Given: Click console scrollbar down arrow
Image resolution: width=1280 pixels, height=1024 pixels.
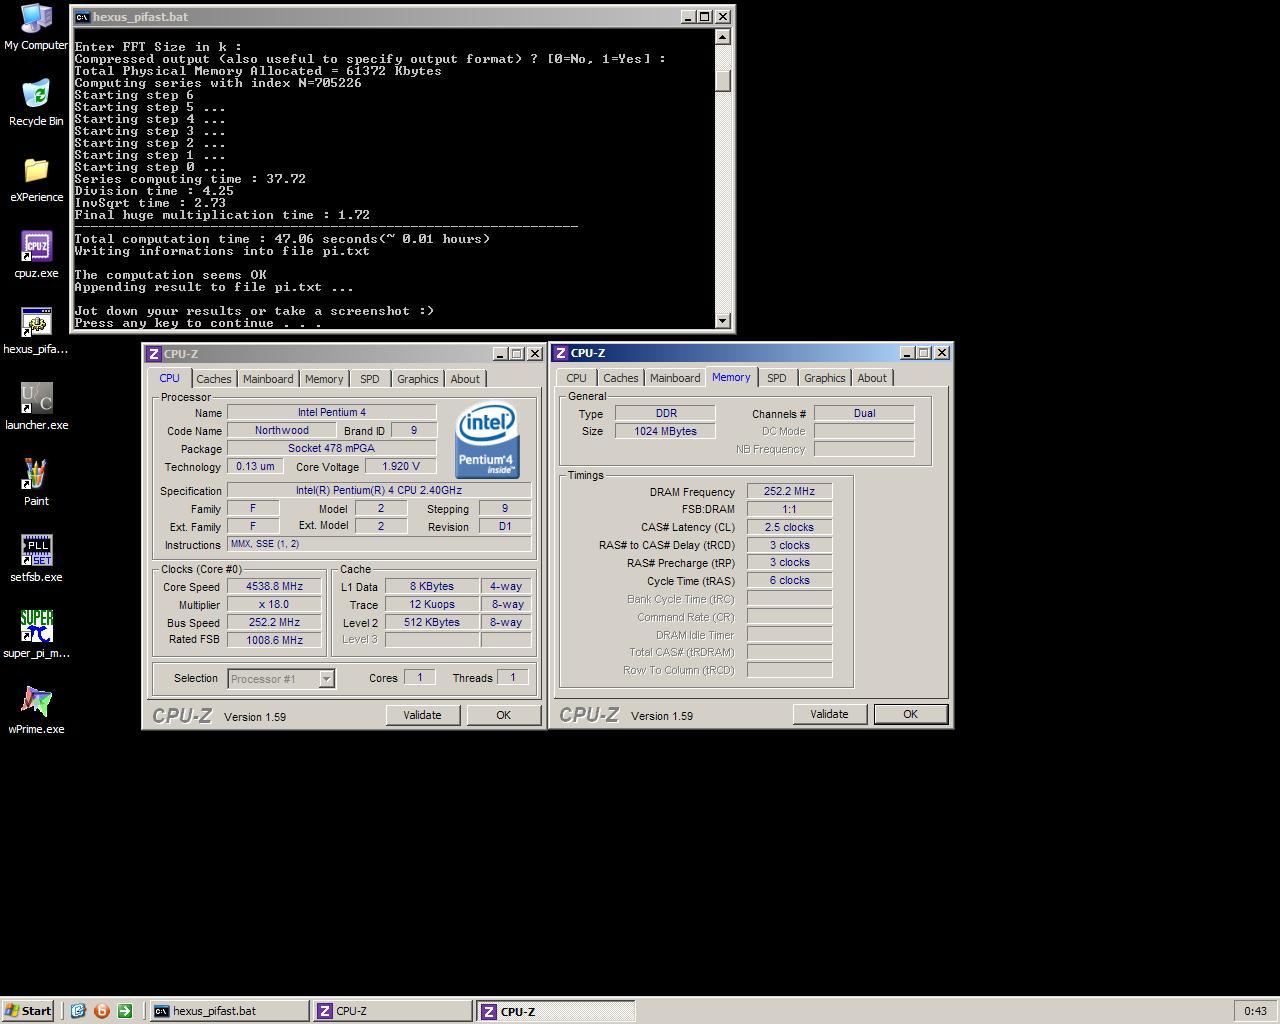Looking at the screenshot, I should tap(723, 320).
